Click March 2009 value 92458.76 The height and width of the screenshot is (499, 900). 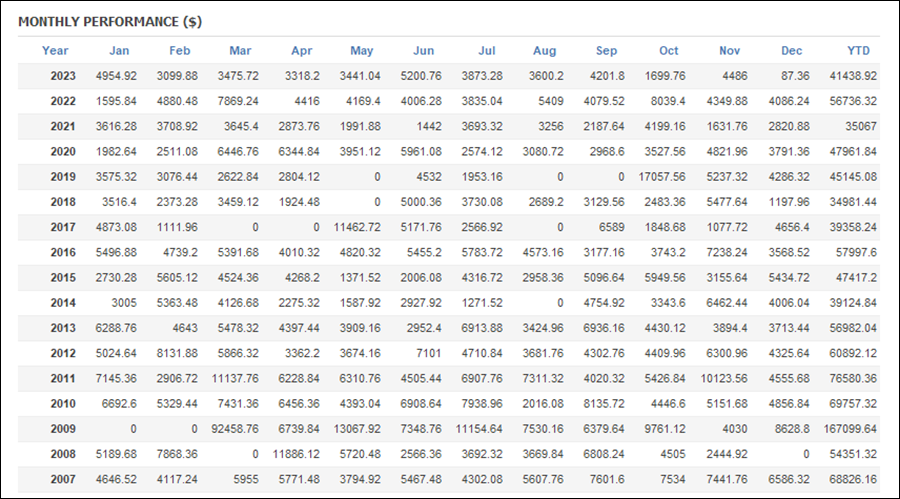(x=235, y=429)
